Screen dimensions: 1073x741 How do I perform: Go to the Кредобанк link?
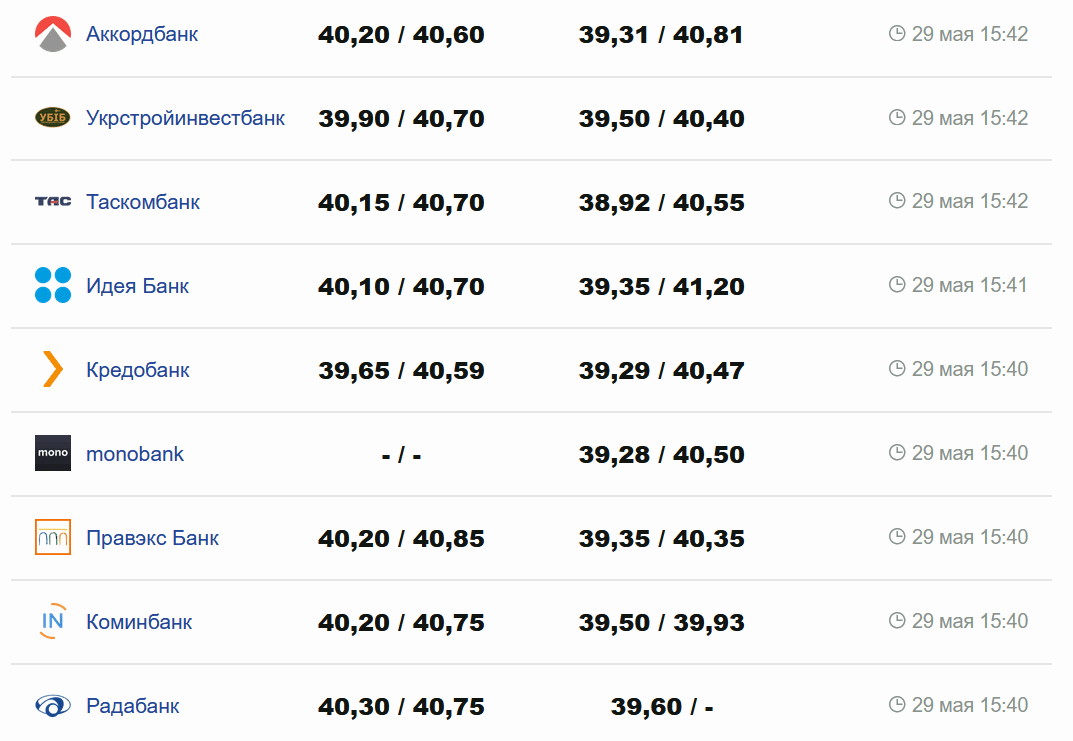pos(138,370)
